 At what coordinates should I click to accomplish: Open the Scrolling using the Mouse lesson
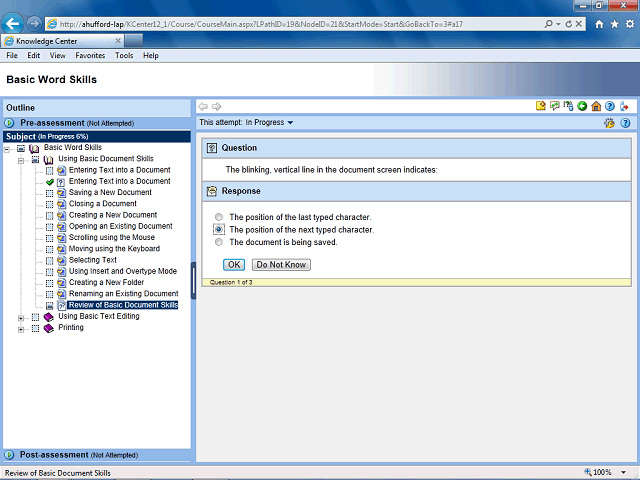click(x=111, y=238)
